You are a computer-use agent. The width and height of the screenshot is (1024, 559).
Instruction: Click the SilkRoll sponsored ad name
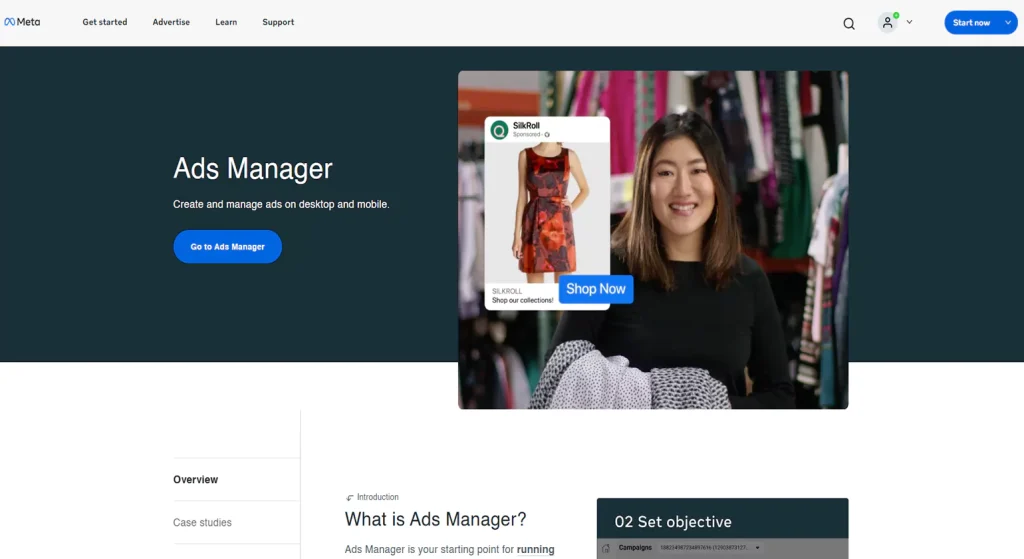[x=526, y=125]
